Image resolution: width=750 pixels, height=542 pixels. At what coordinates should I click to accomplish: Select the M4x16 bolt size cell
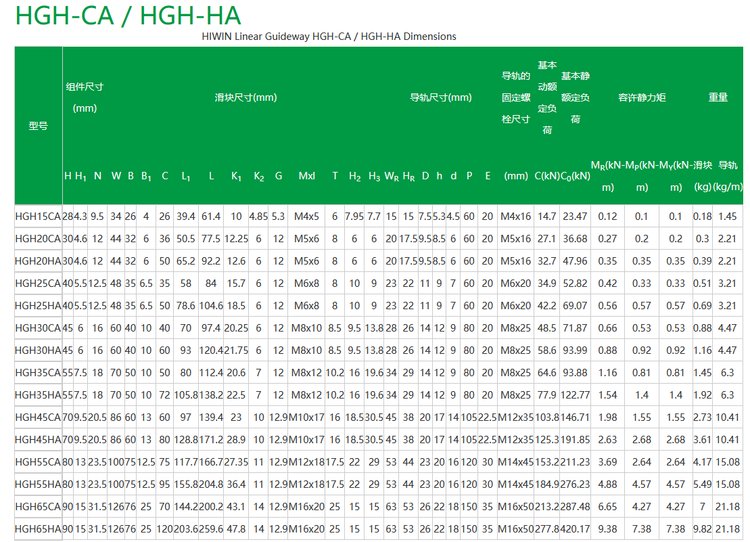point(516,215)
